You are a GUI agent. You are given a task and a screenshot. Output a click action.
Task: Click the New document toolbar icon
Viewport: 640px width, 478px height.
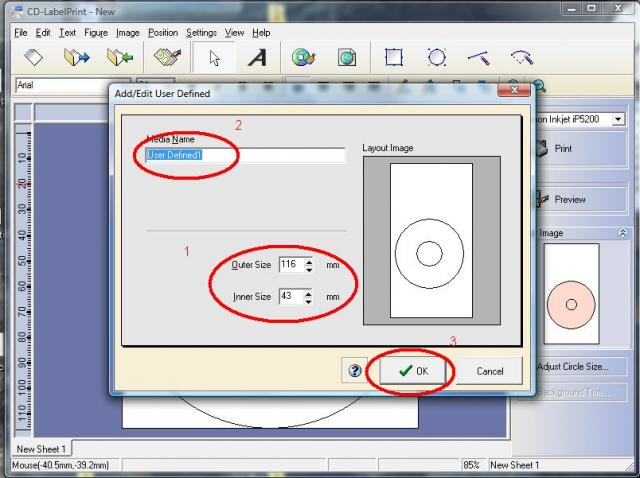pos(34,58)
